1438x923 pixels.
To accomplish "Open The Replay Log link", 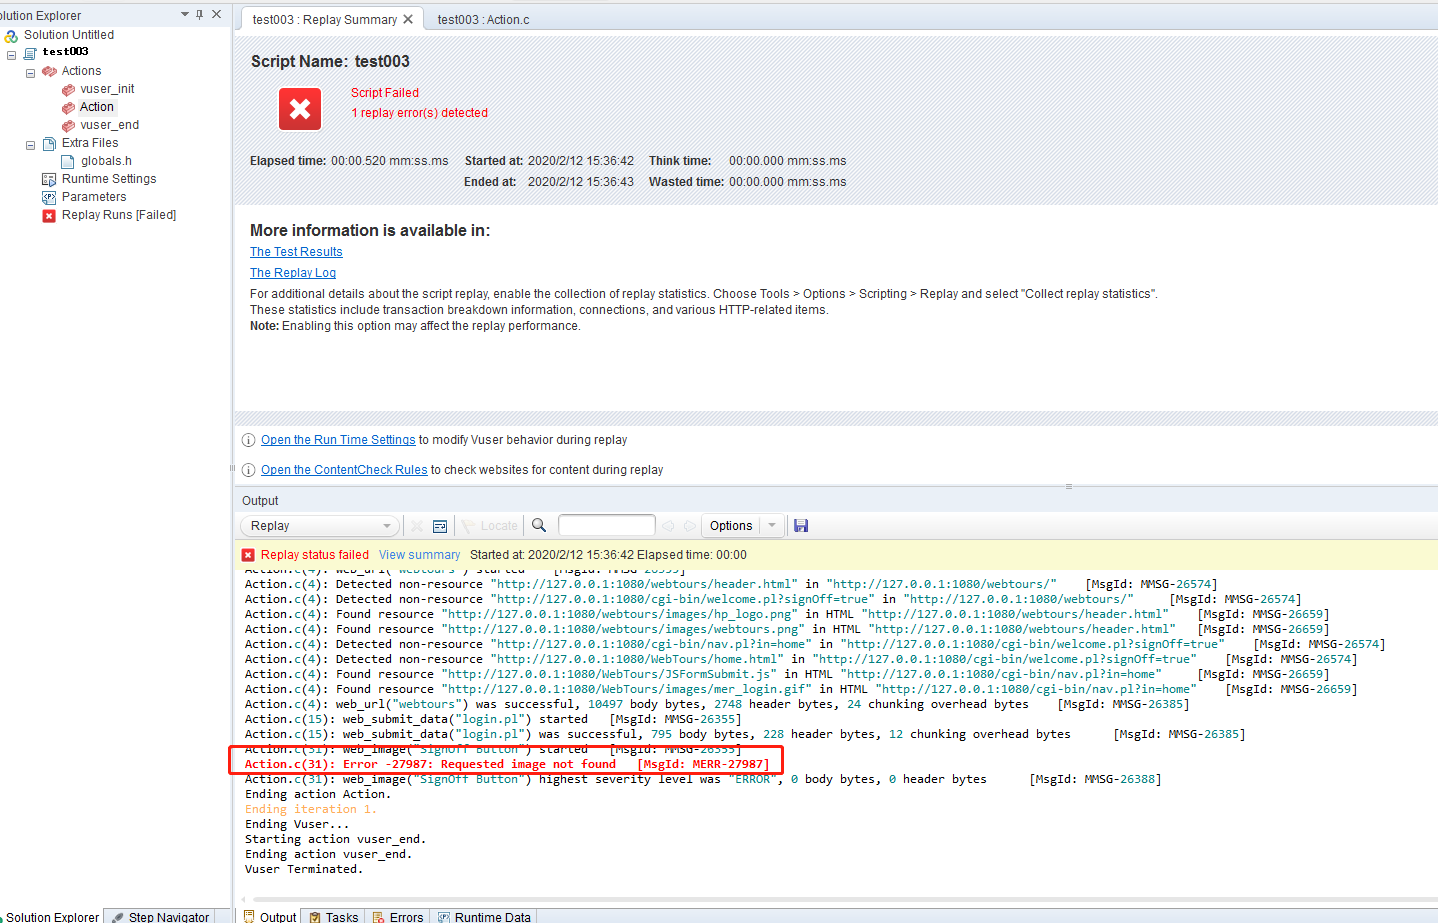I will 293,273.
